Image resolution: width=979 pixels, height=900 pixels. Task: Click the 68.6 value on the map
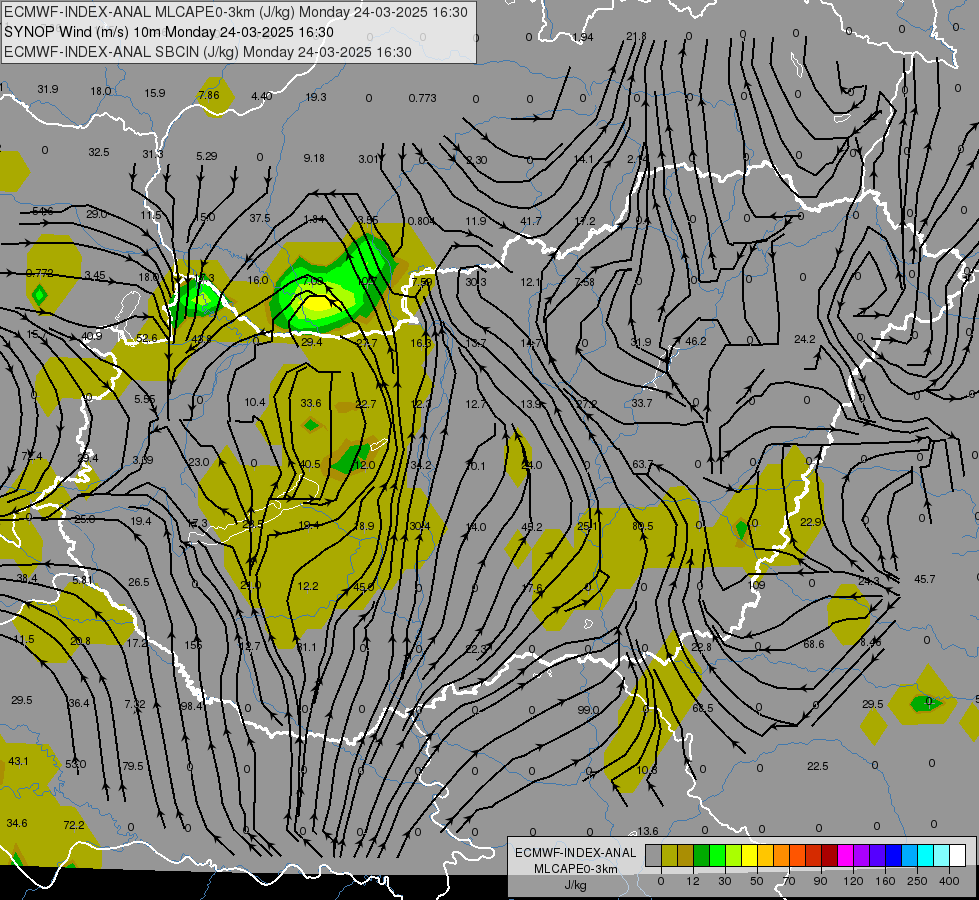(x=814, y=644)
